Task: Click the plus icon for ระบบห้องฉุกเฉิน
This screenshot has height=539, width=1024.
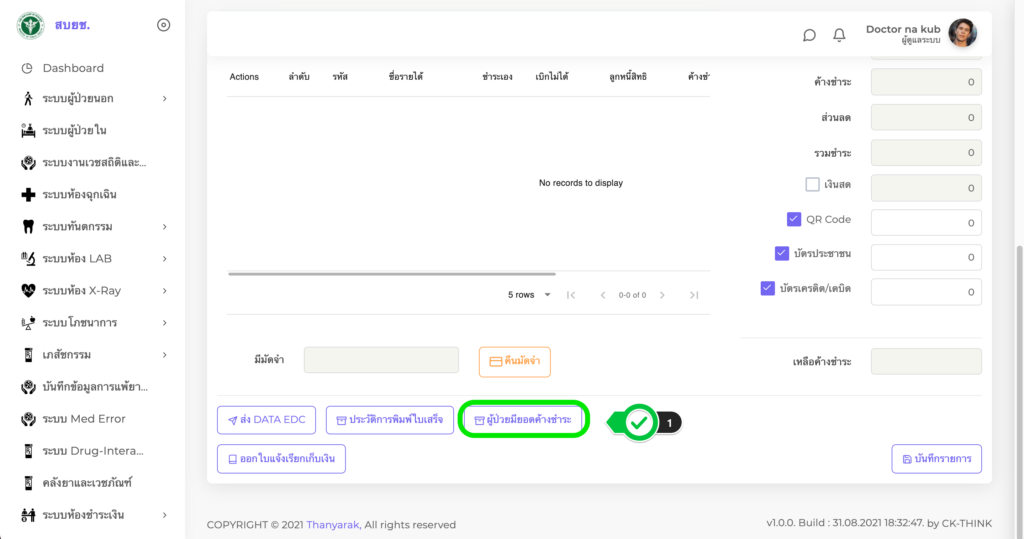Action: point(28,195)
